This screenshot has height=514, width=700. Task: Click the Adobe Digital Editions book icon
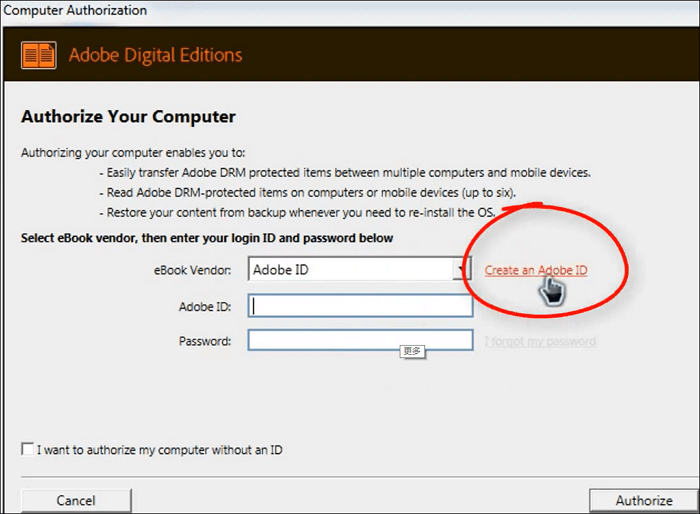click(x=39, y=55)
